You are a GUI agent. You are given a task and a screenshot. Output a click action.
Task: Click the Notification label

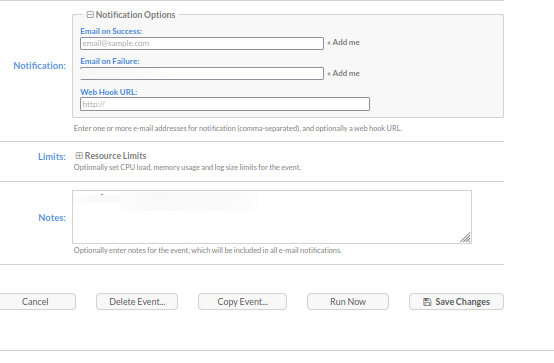[40, 66]
